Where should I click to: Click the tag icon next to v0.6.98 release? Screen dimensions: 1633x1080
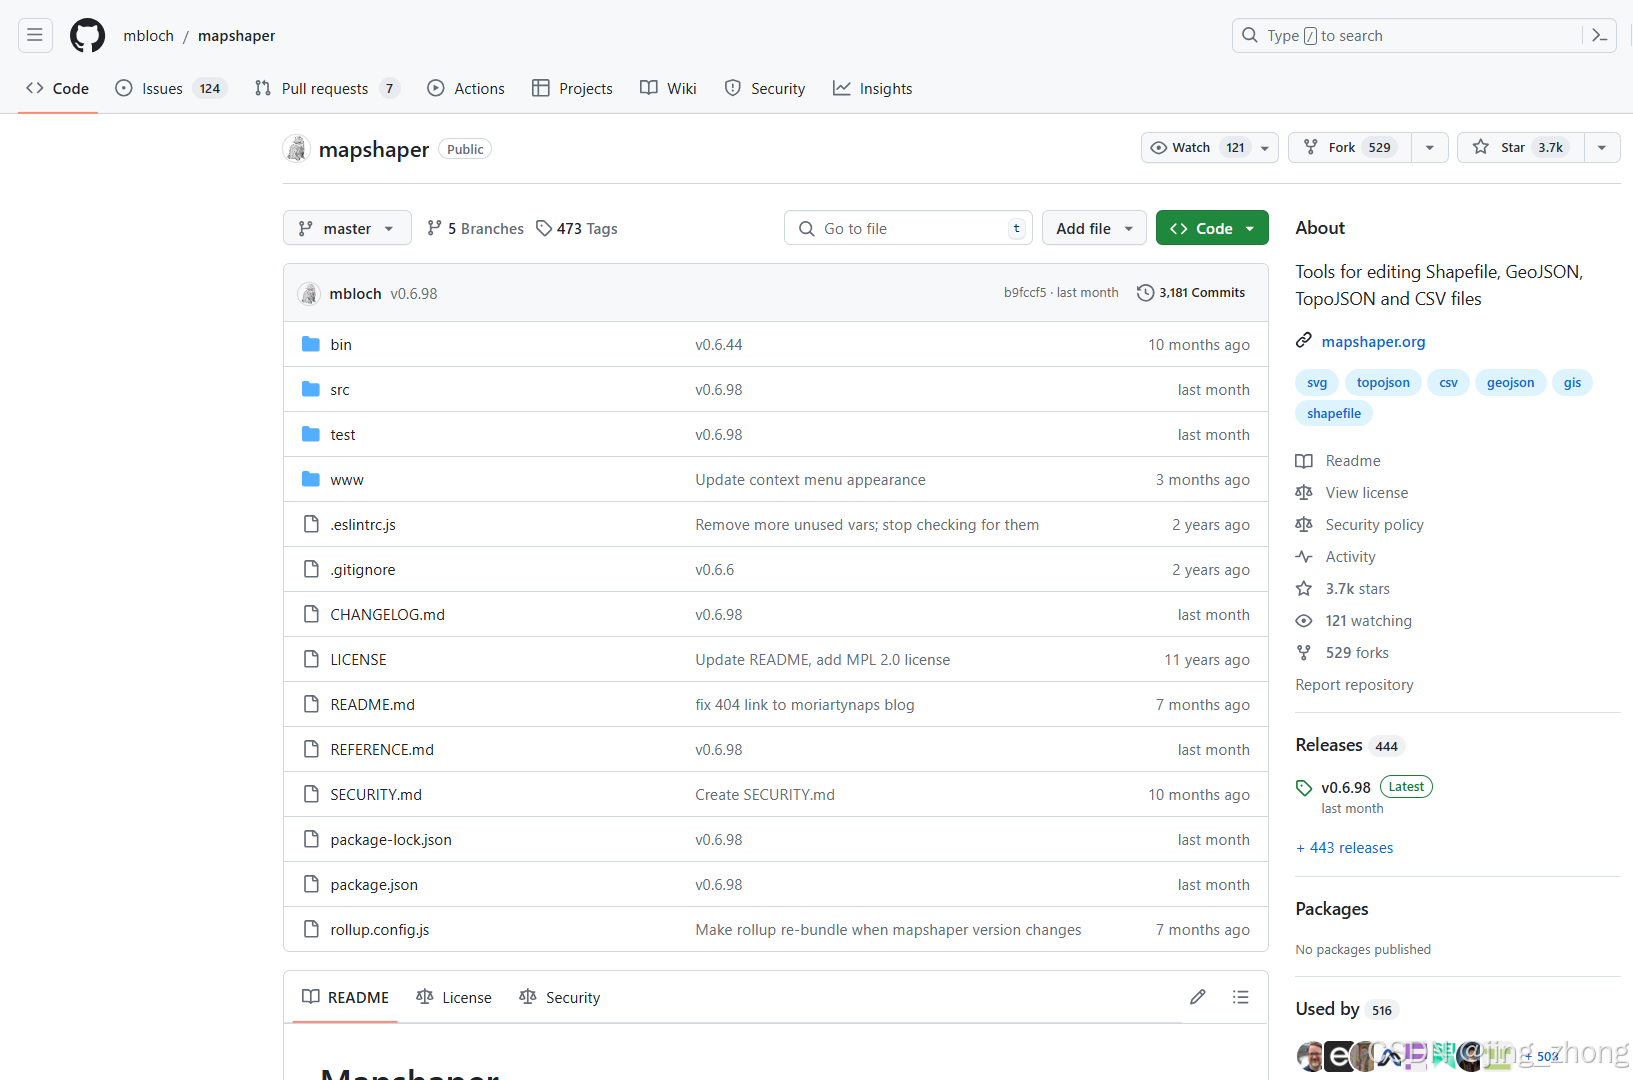[x=1304, y=788]
